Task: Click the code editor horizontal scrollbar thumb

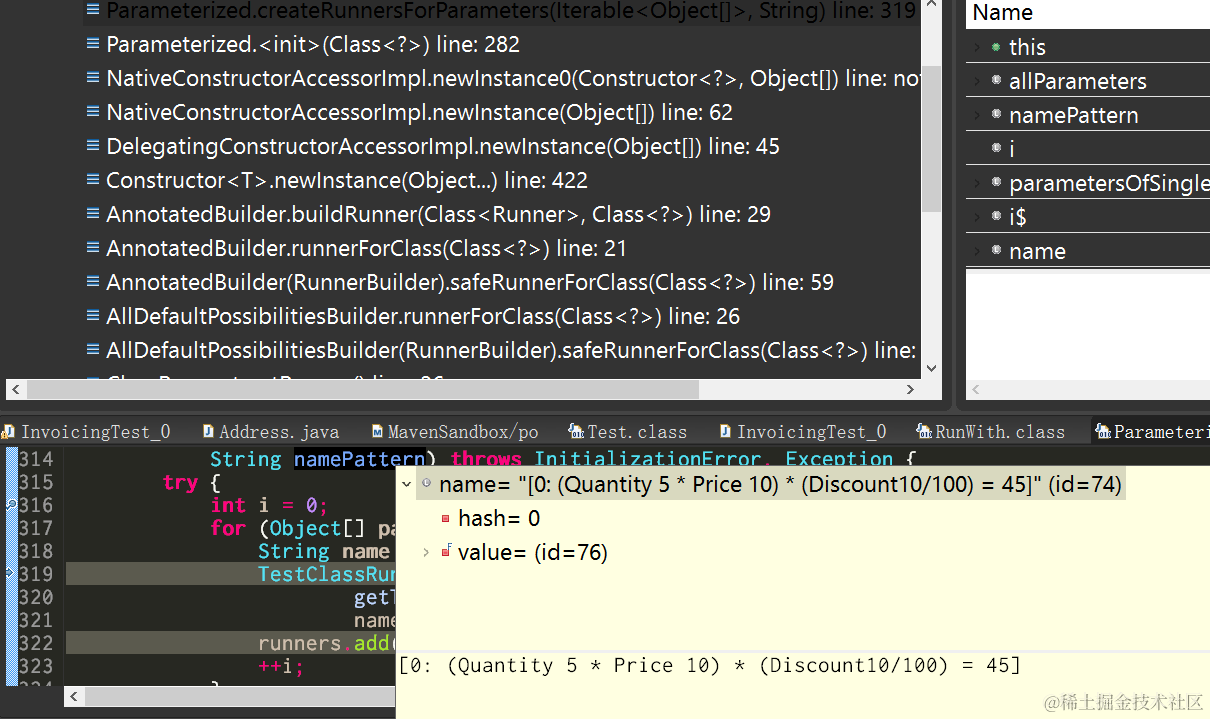Action: (242, 695)
